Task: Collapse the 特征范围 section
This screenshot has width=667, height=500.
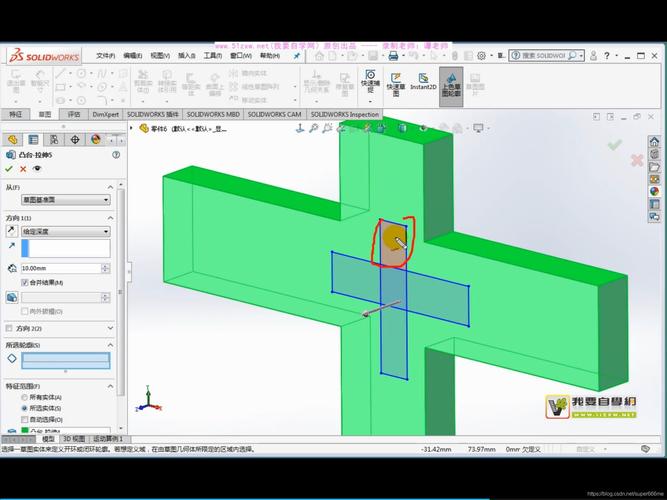Action: tap(110, 386)
